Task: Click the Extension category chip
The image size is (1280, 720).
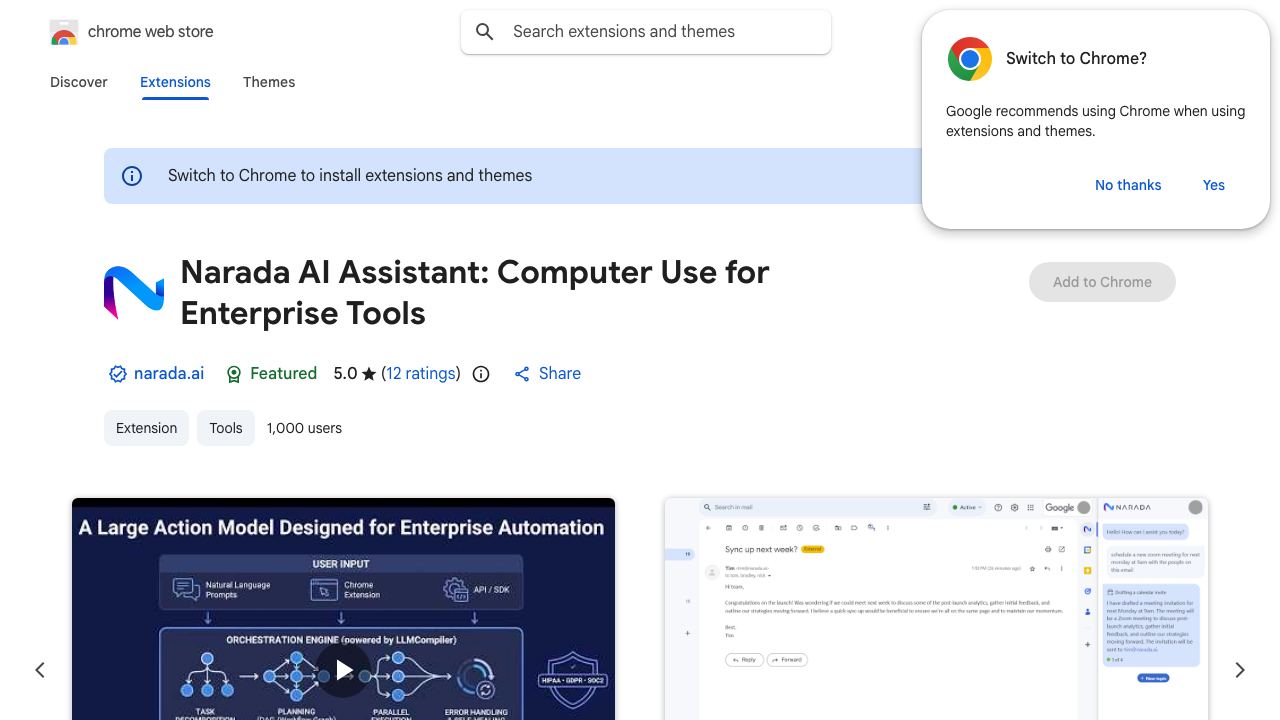Action: point(146,428)
